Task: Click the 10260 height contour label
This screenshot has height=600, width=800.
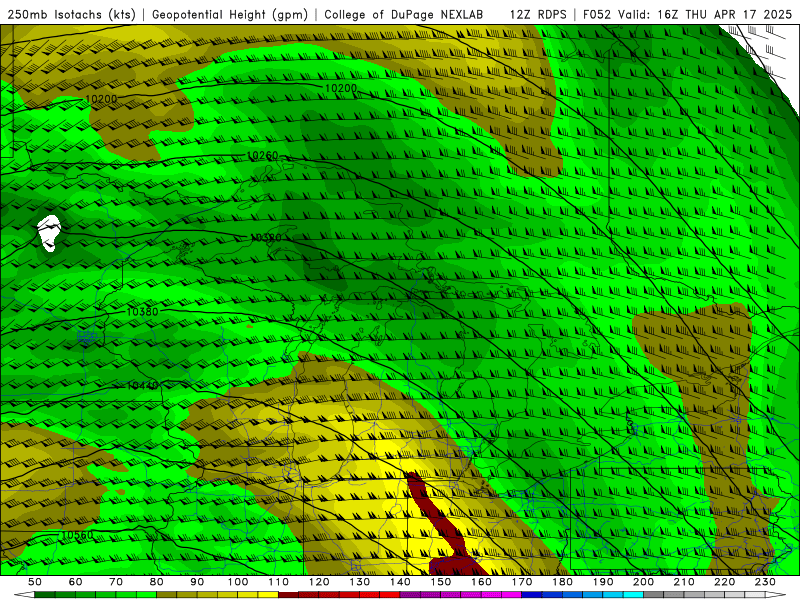Action: [262, 155]
